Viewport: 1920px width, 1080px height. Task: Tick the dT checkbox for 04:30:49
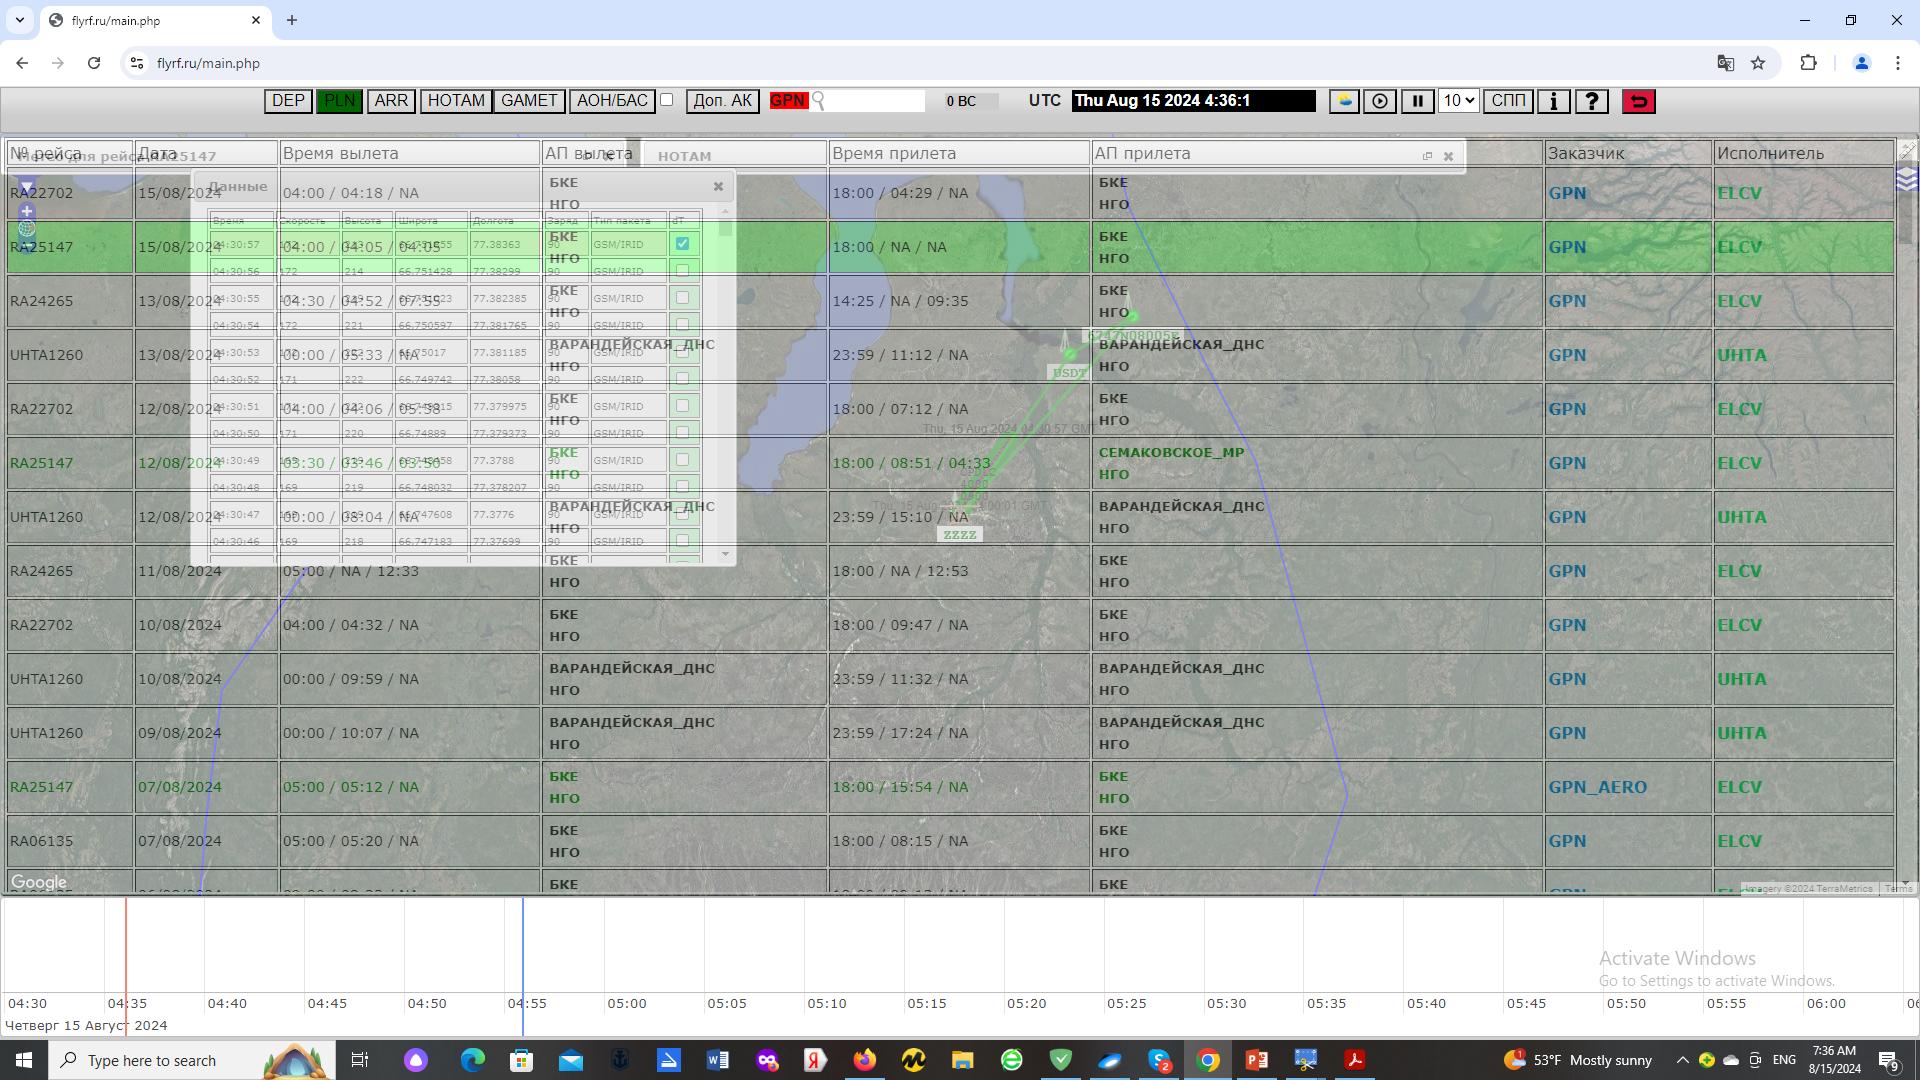click(x=682, y=459)
